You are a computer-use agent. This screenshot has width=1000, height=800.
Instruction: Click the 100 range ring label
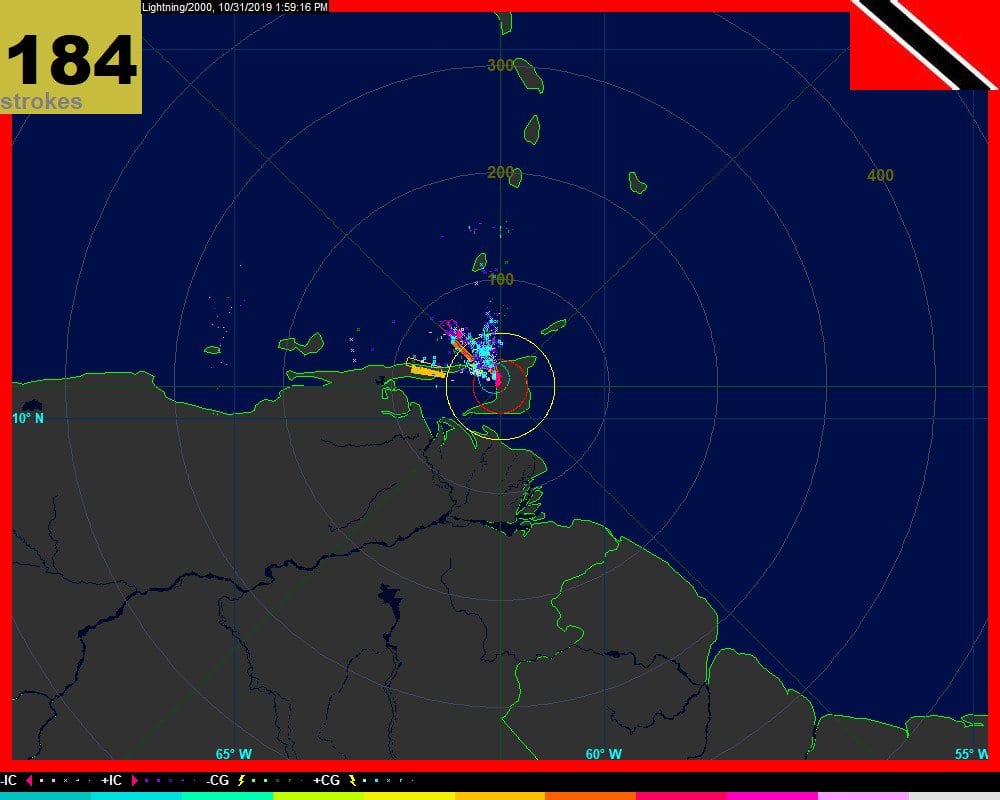pos(501,279)
